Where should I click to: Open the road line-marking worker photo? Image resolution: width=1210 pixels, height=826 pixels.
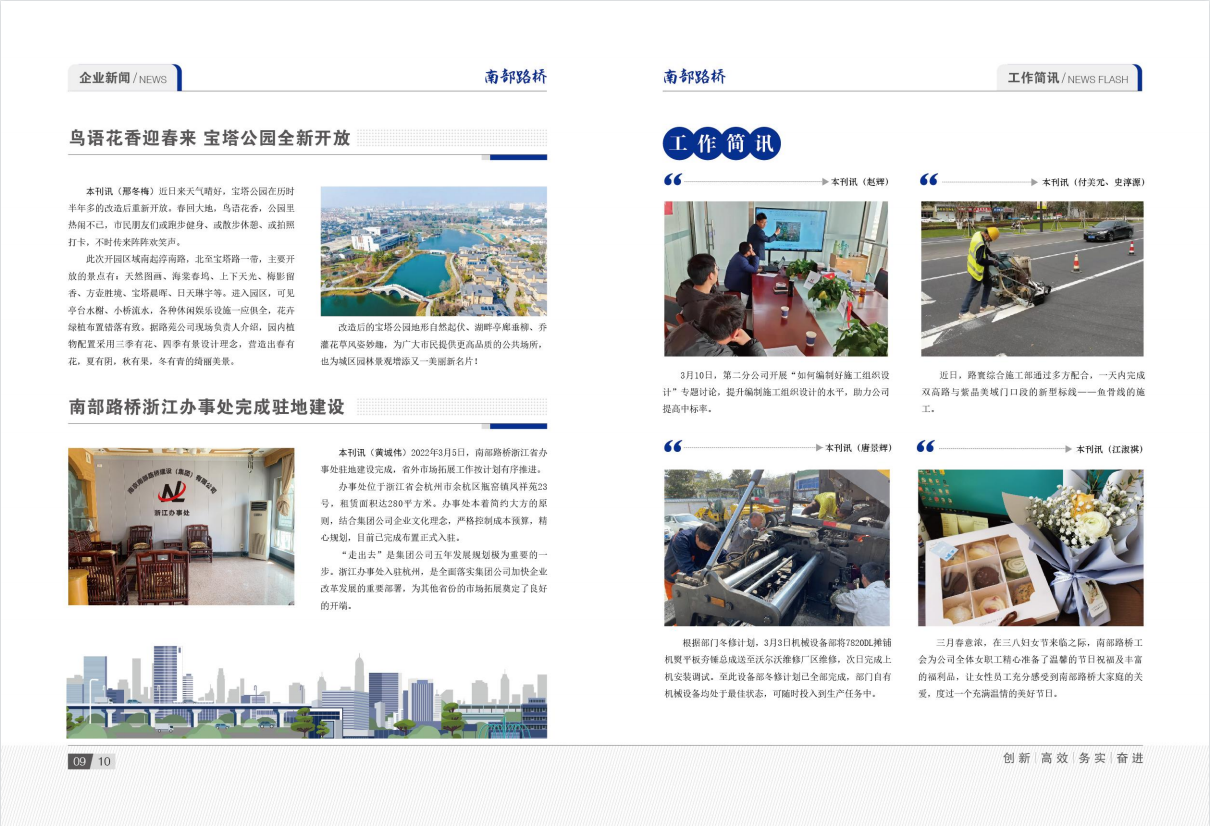click(x=1032, y=279)
